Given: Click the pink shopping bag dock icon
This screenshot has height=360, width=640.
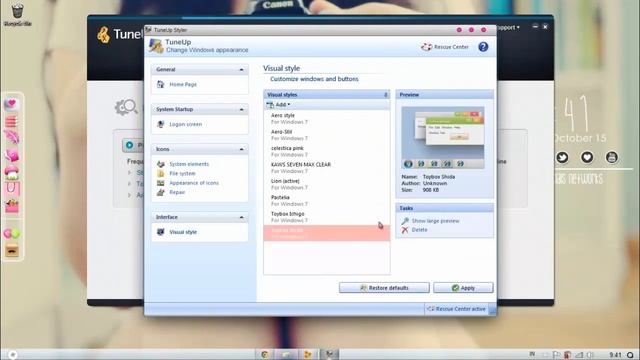Looking at the screenshot, I should (11, 189).
